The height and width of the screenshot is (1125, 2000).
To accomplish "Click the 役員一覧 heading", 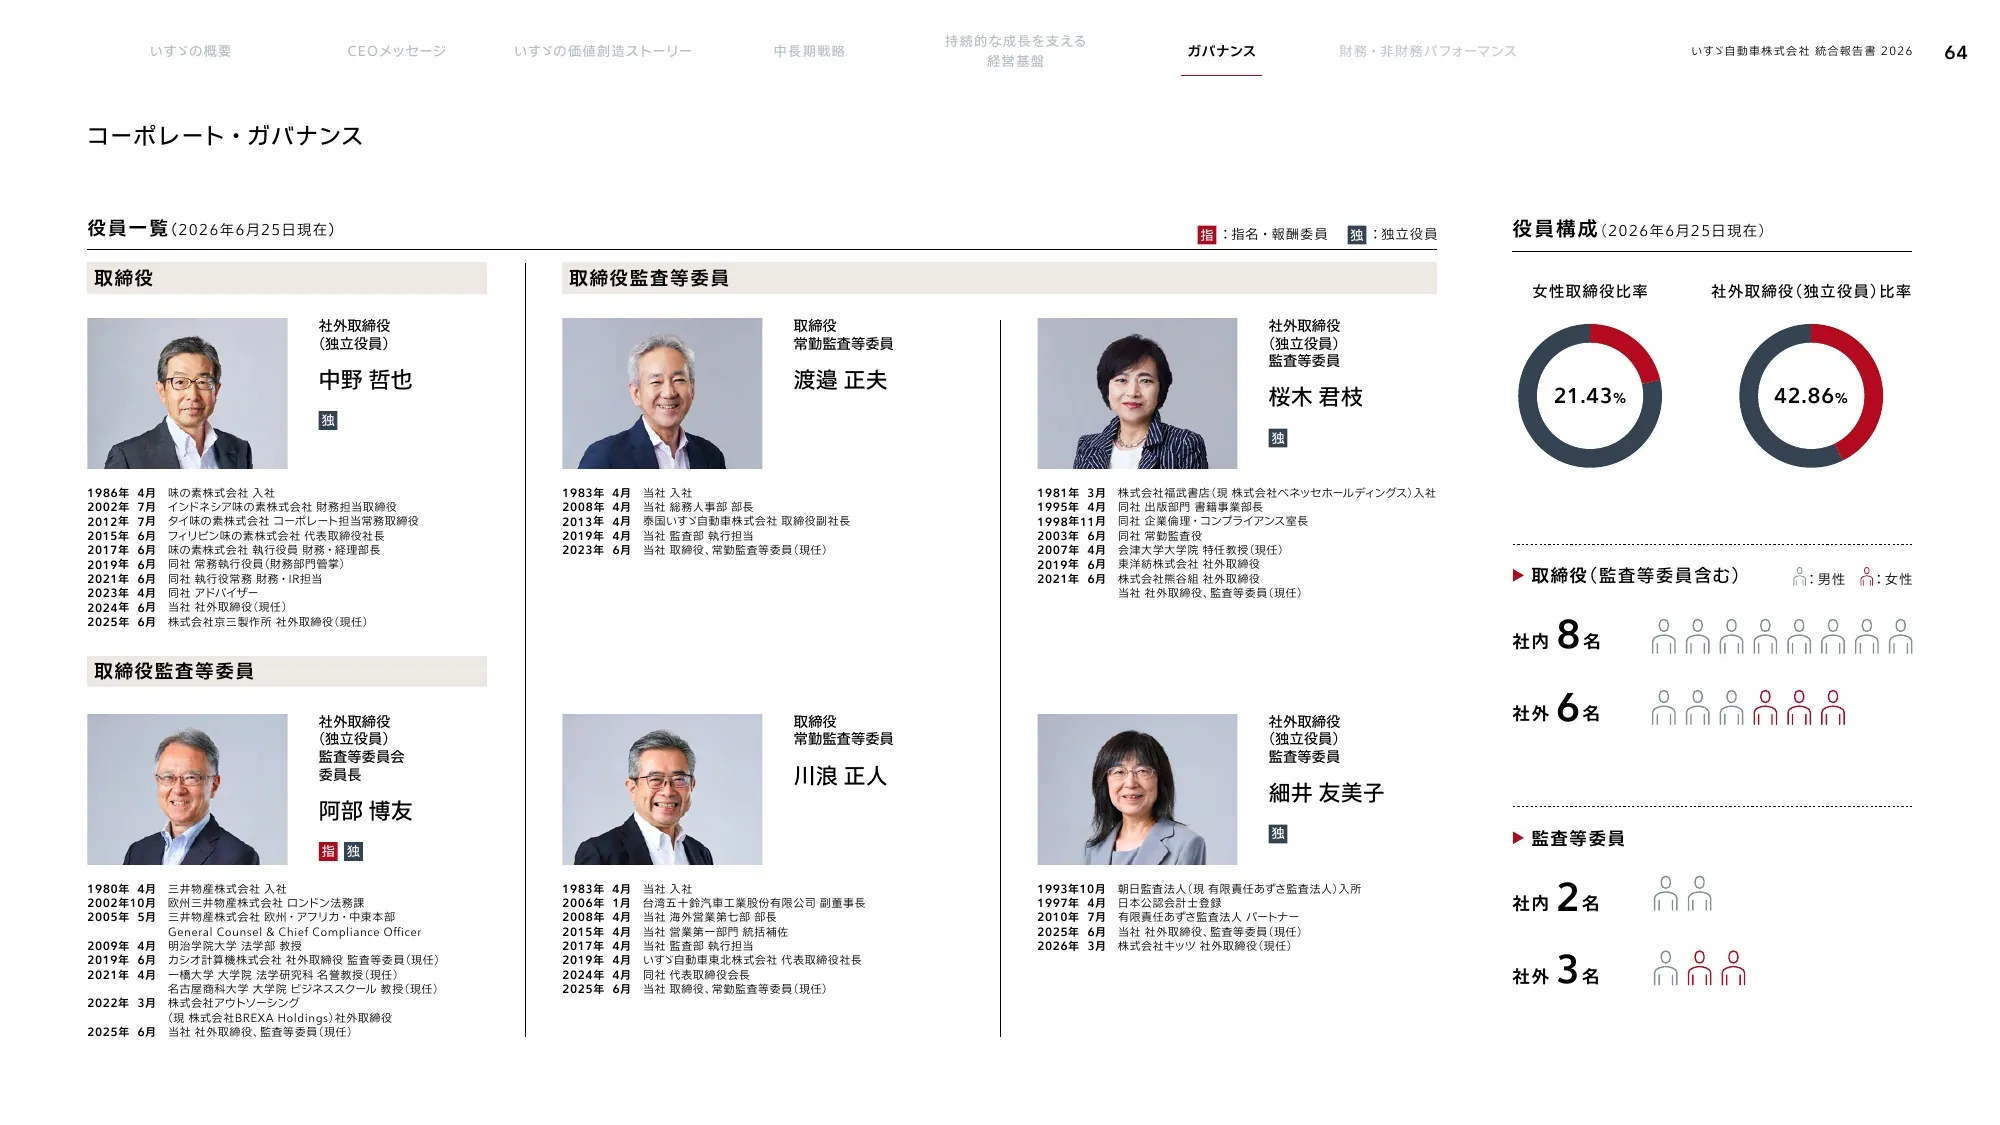I will coord(127,229).
